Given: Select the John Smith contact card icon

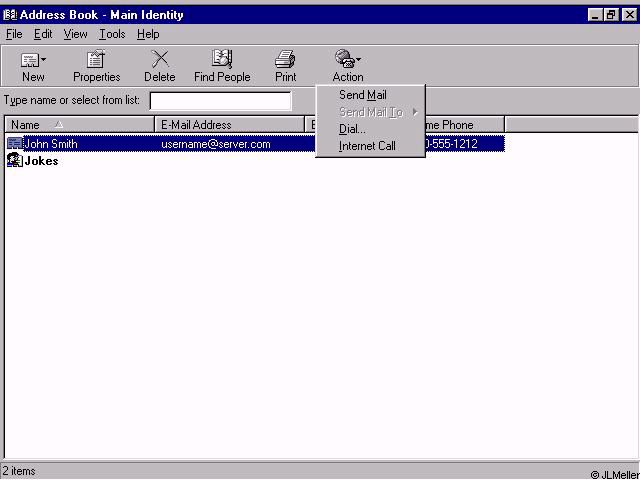Looking at the screenshot, I should point(14,144).
